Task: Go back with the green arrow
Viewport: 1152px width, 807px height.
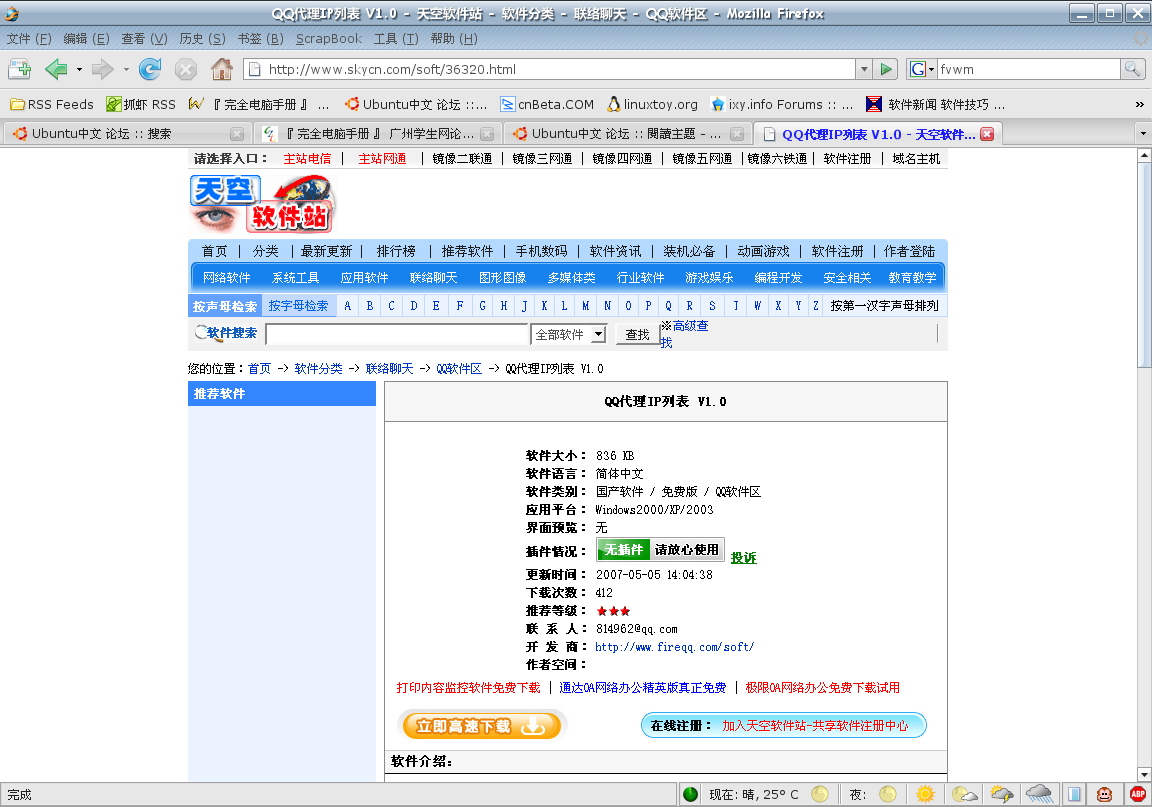Action: tap(56, 69)
